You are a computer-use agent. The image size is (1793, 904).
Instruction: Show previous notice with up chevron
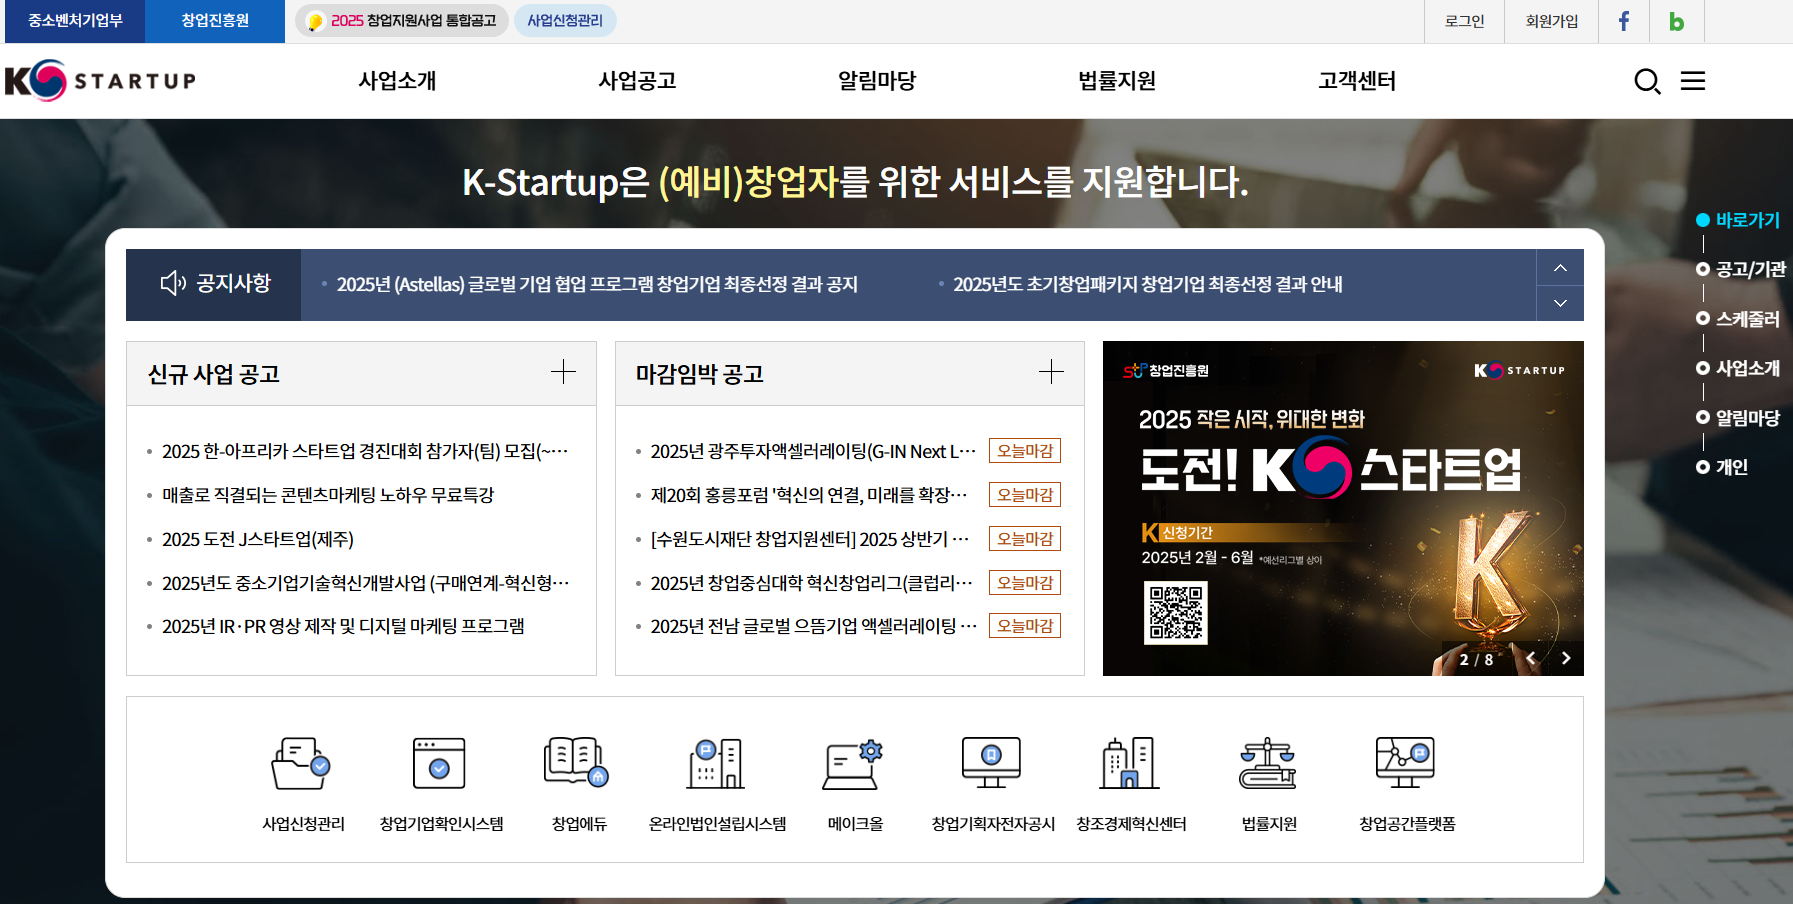click(x=1560, y=268)
